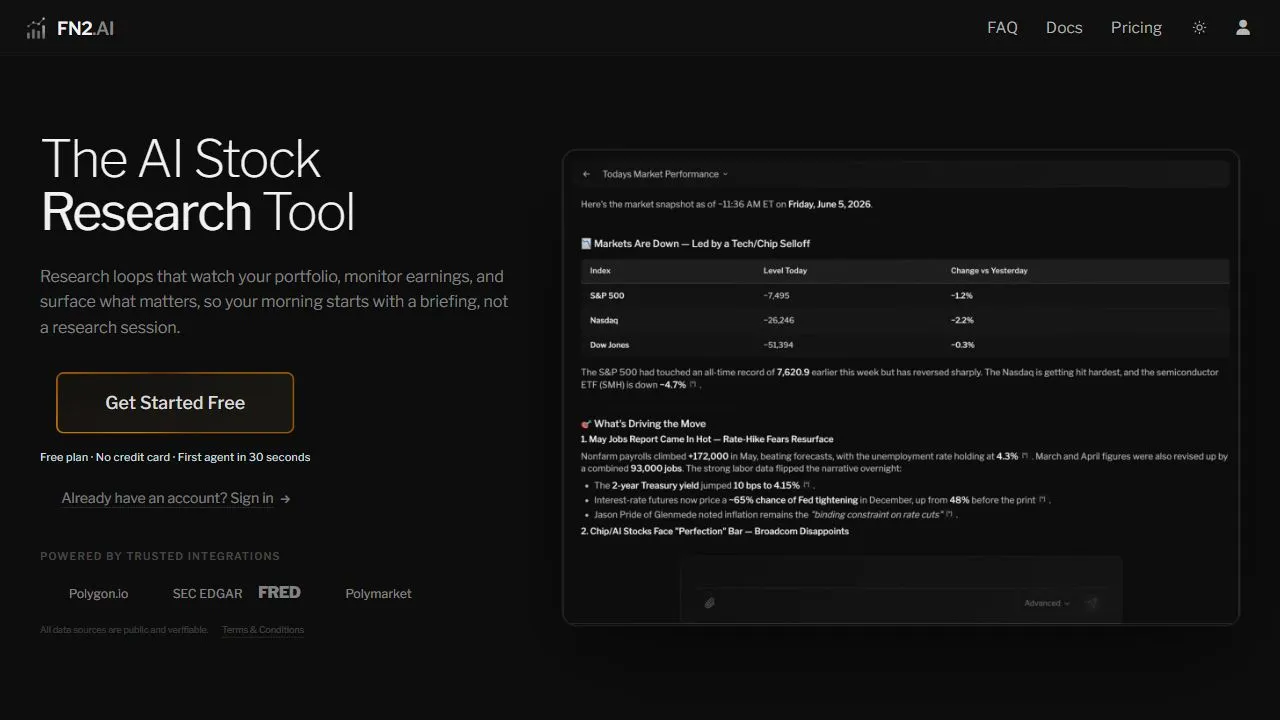Click the Get Started Free button

[x=175, y=403]
